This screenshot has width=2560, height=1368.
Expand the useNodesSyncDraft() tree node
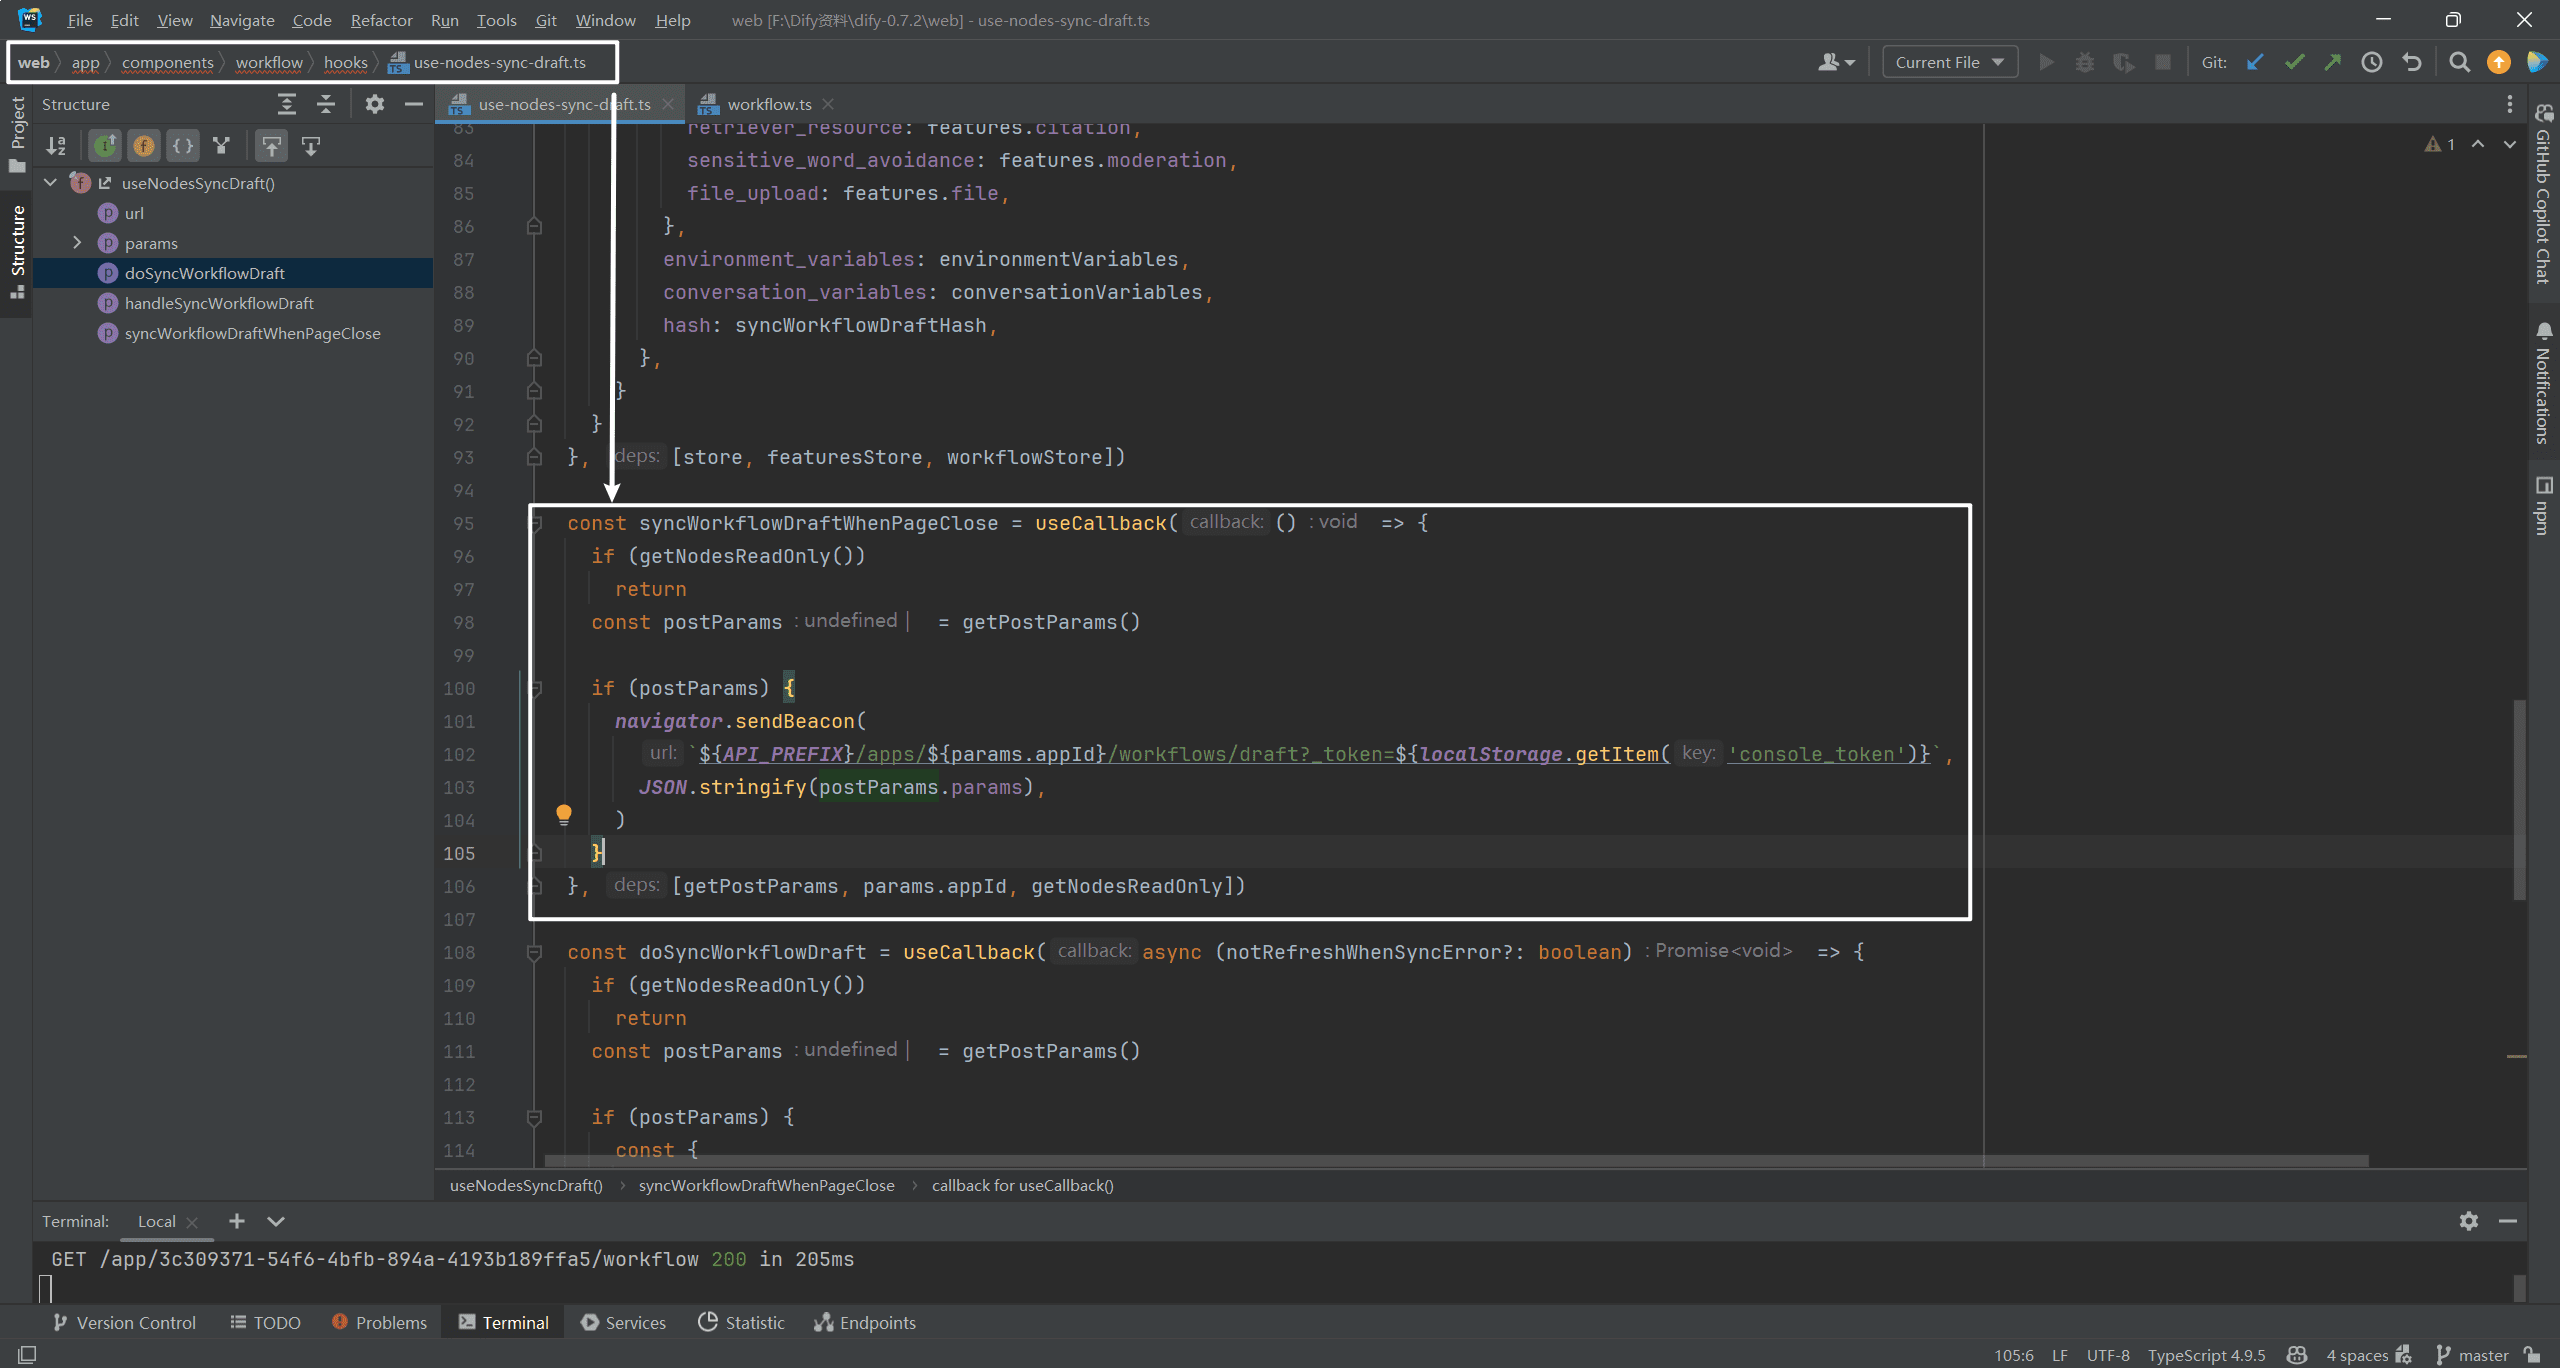pos(49,181)
